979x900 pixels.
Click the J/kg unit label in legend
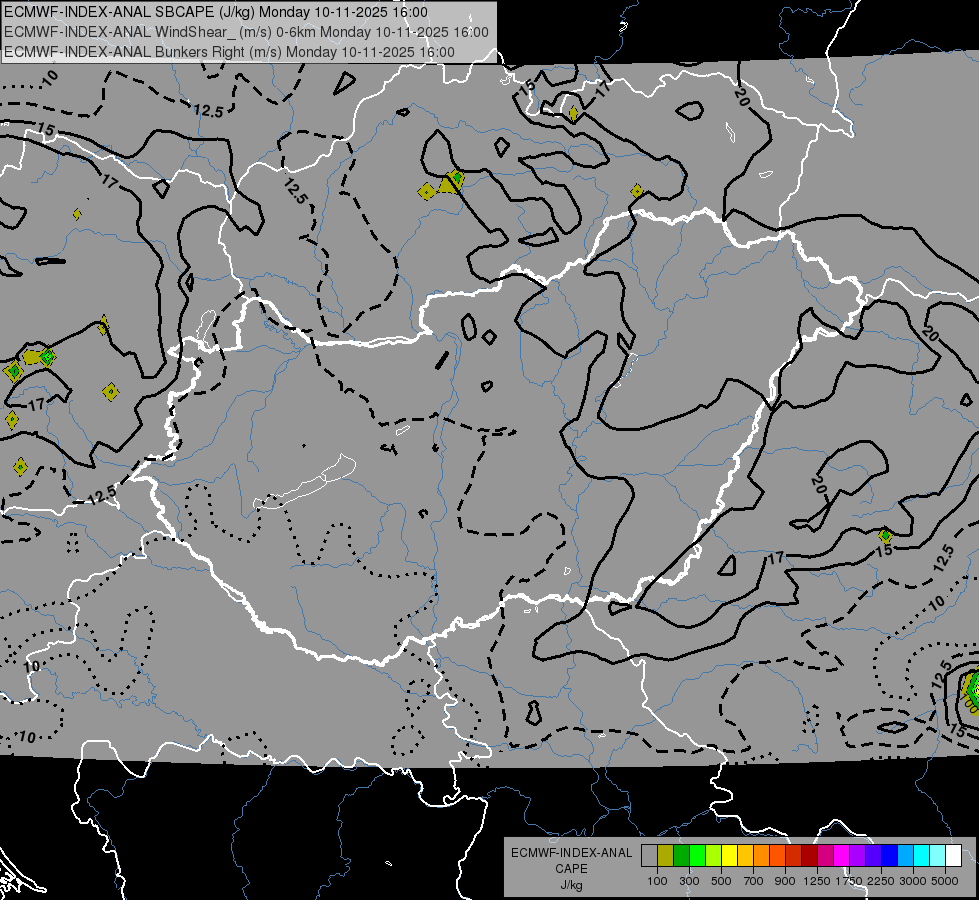click(571, 885)
